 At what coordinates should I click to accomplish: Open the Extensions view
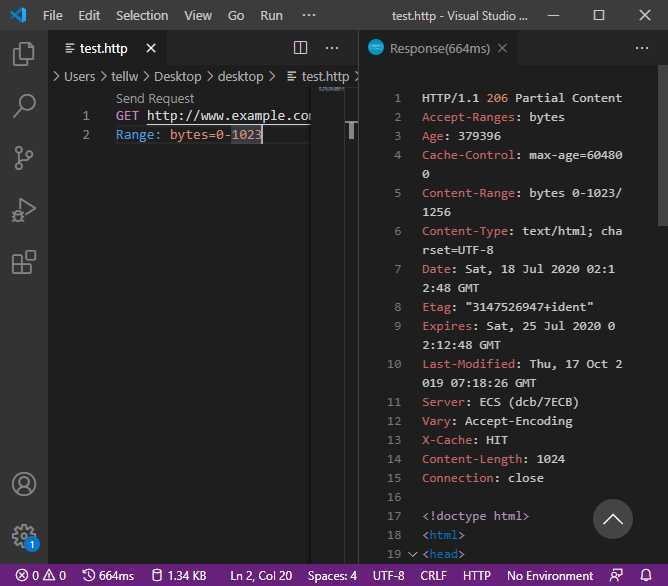(23, 262)
